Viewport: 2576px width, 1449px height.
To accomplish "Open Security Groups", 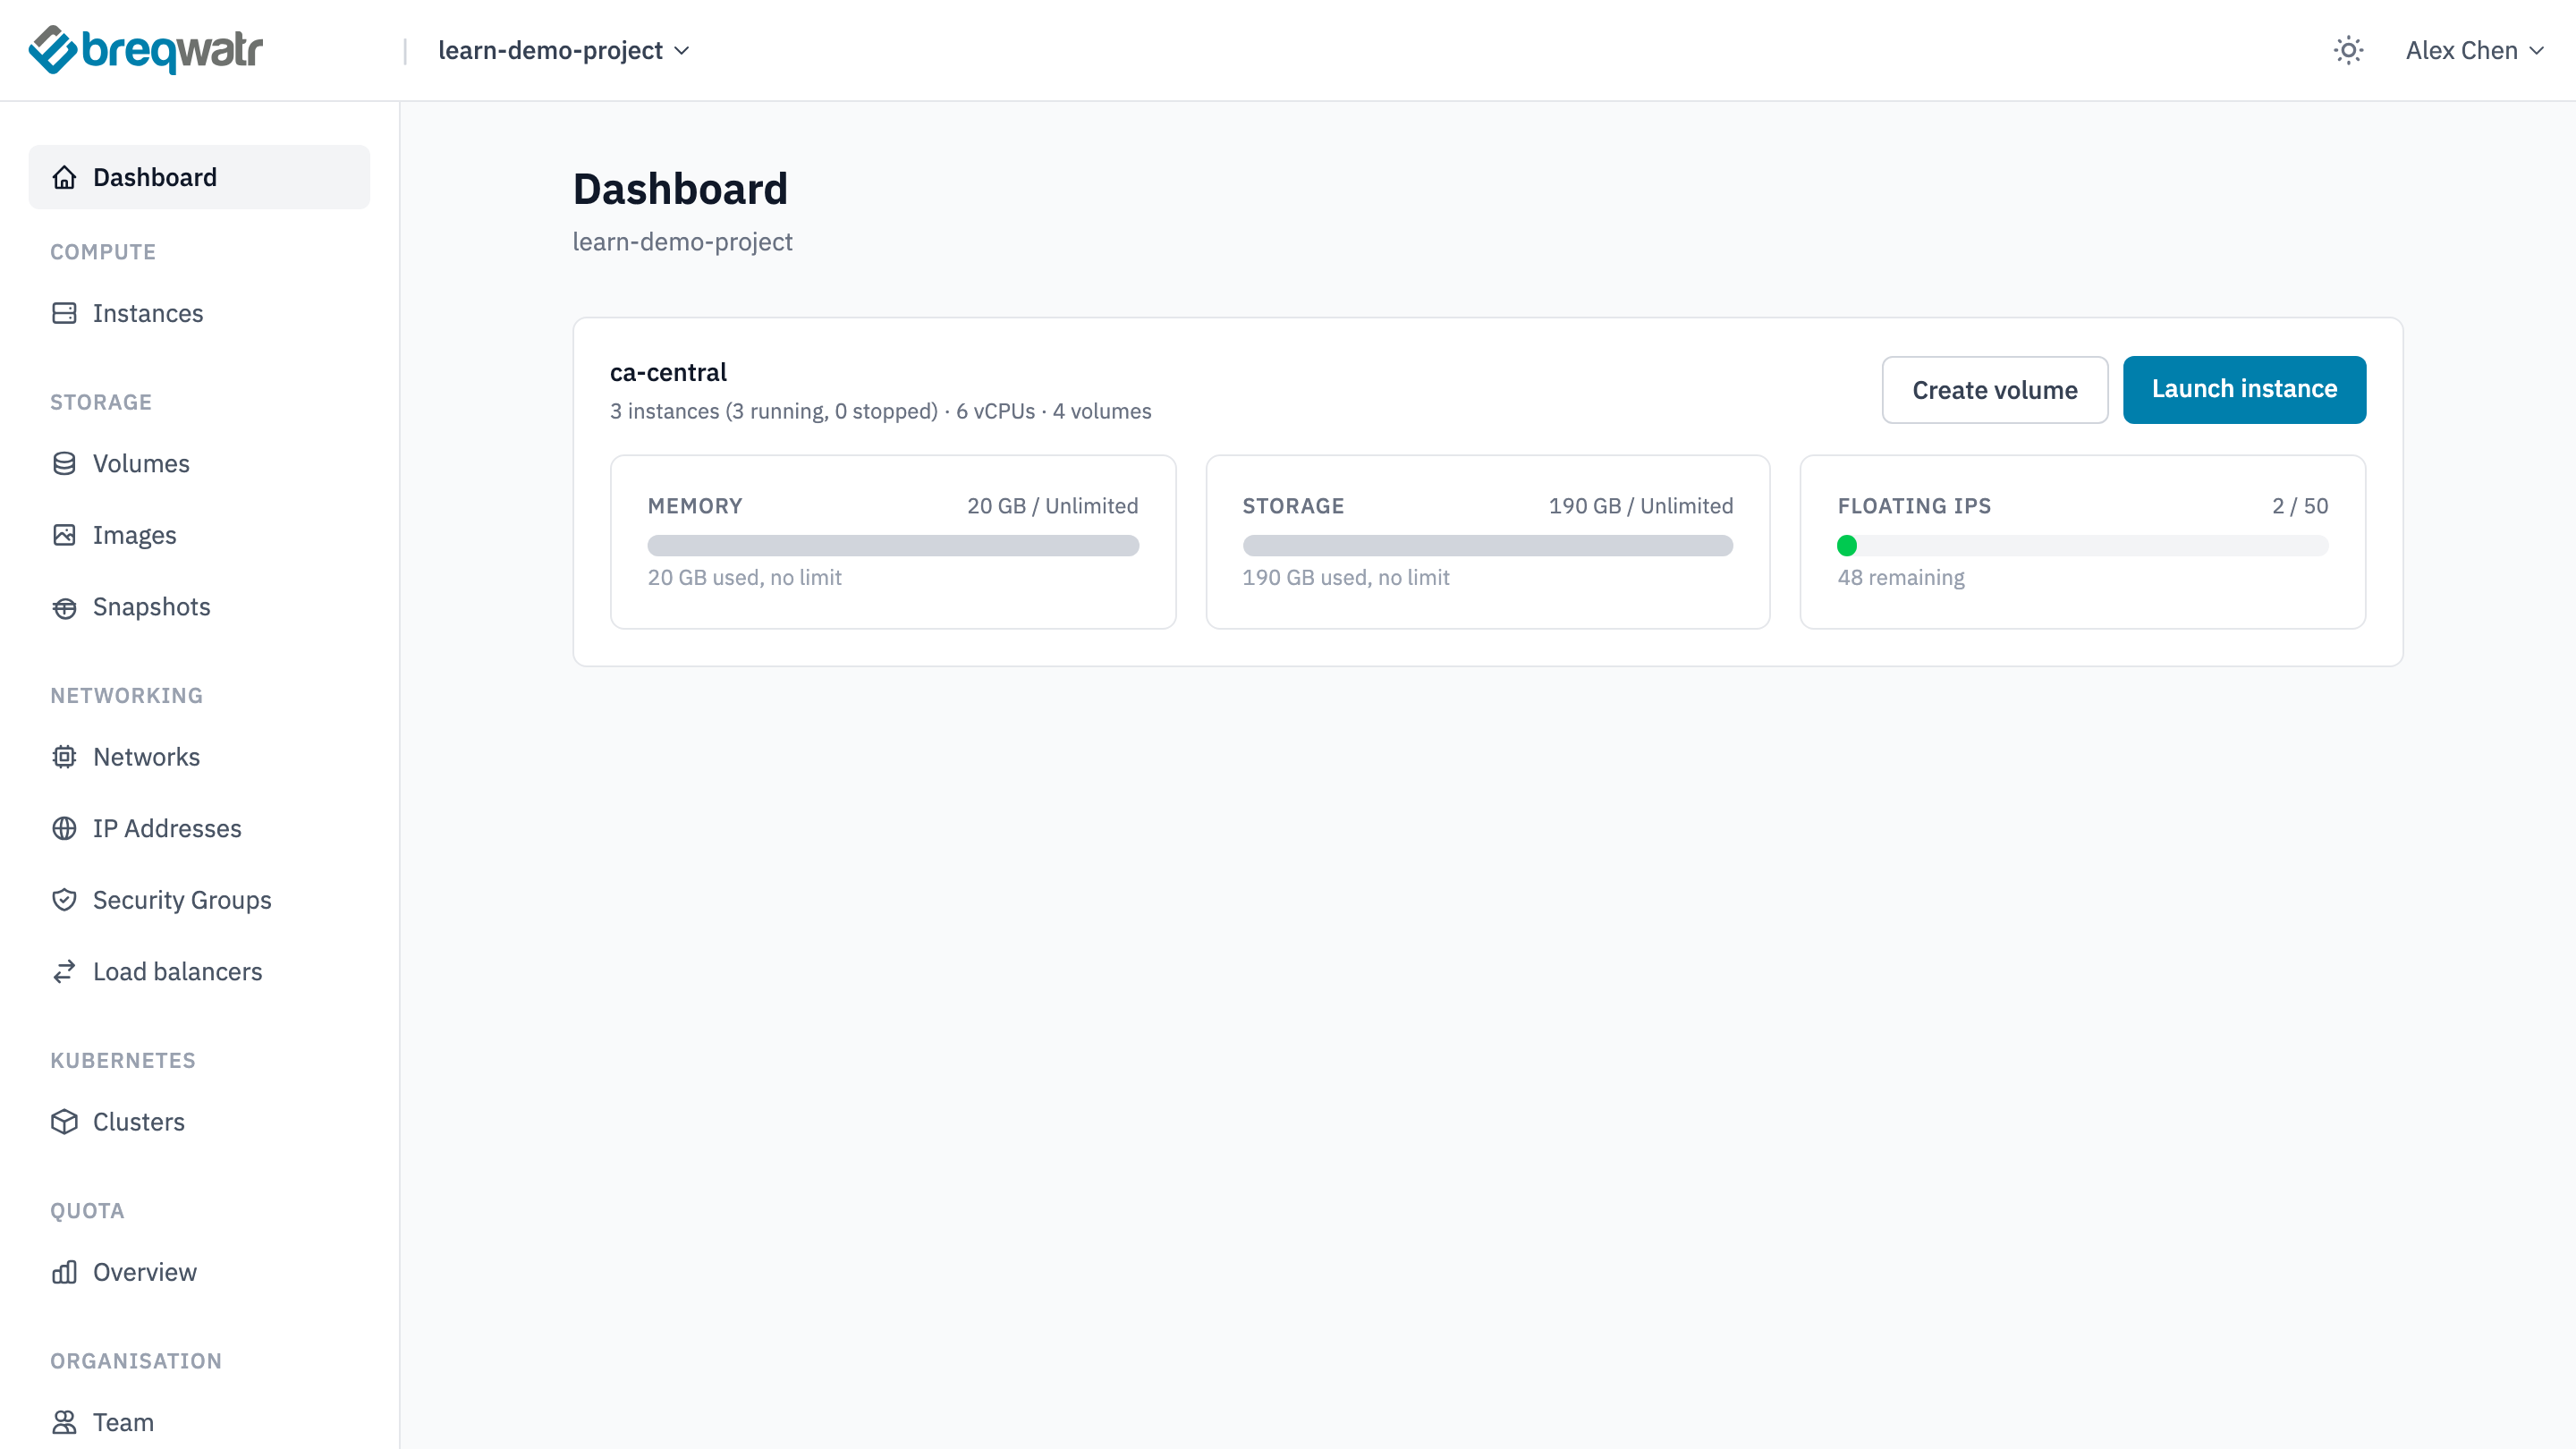I will coord(199,900).
